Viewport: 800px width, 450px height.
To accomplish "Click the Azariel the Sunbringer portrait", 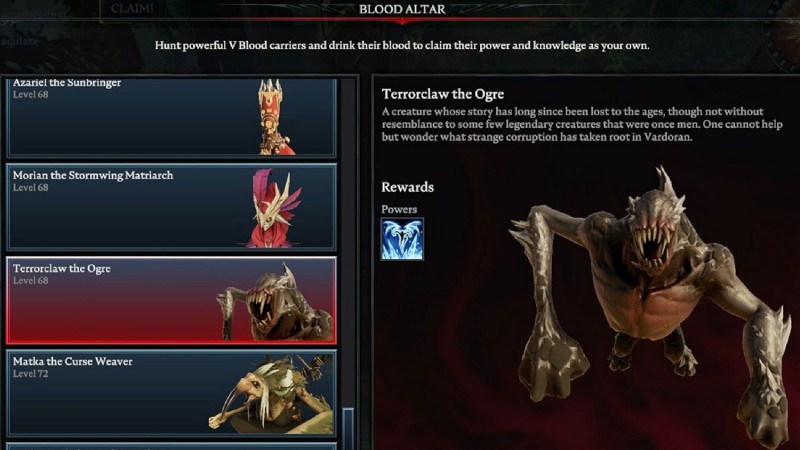I will [x=274, y=117].
